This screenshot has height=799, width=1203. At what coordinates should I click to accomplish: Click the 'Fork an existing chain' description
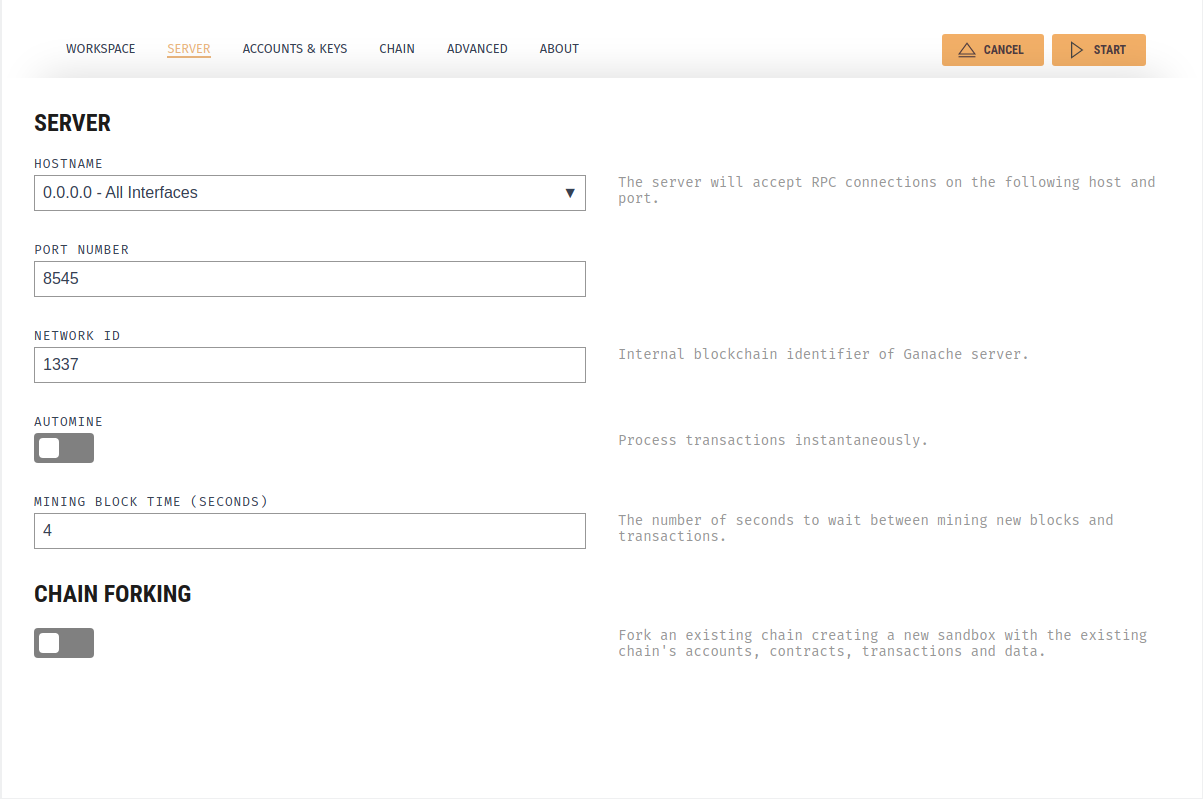[x=882, y=643]
